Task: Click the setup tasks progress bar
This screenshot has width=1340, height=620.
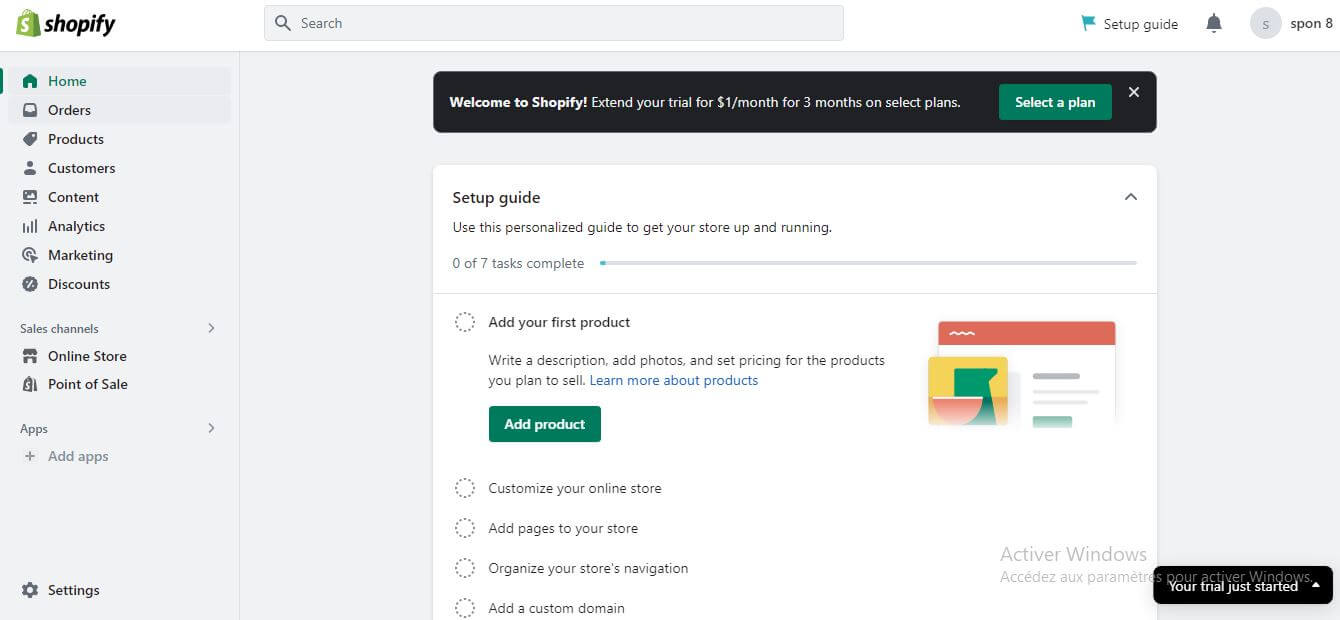Action: pos(867,263)
